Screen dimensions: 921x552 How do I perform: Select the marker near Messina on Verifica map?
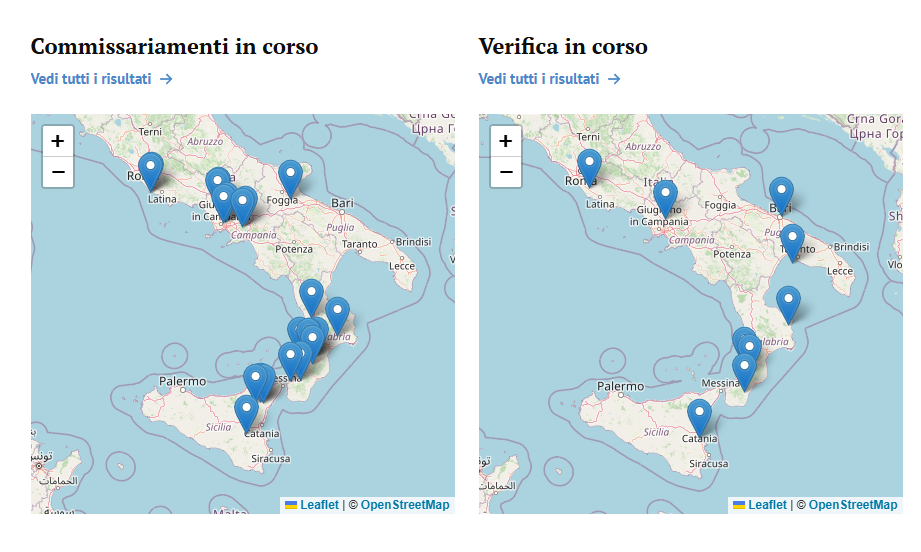click(744, 372)
